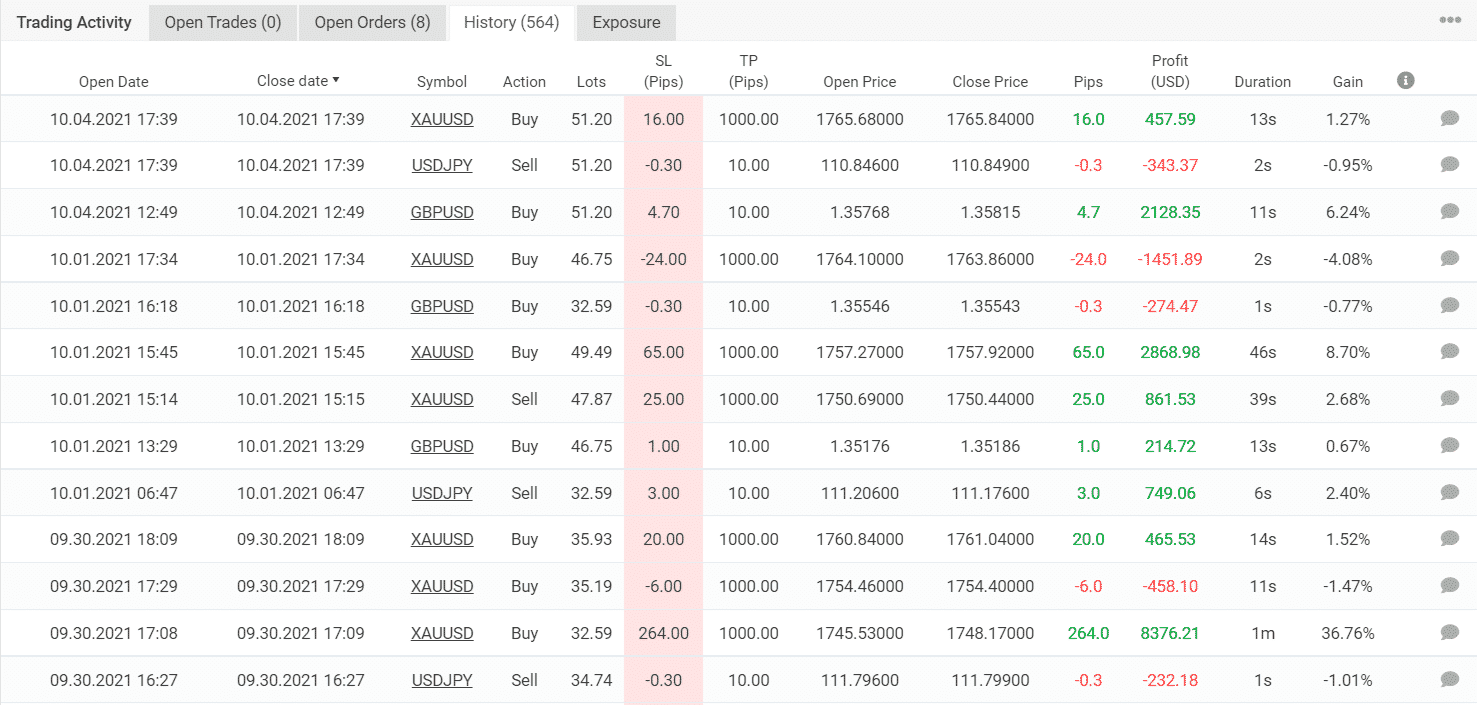This screenshot has width=1477, height=705.
Task: Sort by the Pips column header
Action: (1088, 82)
